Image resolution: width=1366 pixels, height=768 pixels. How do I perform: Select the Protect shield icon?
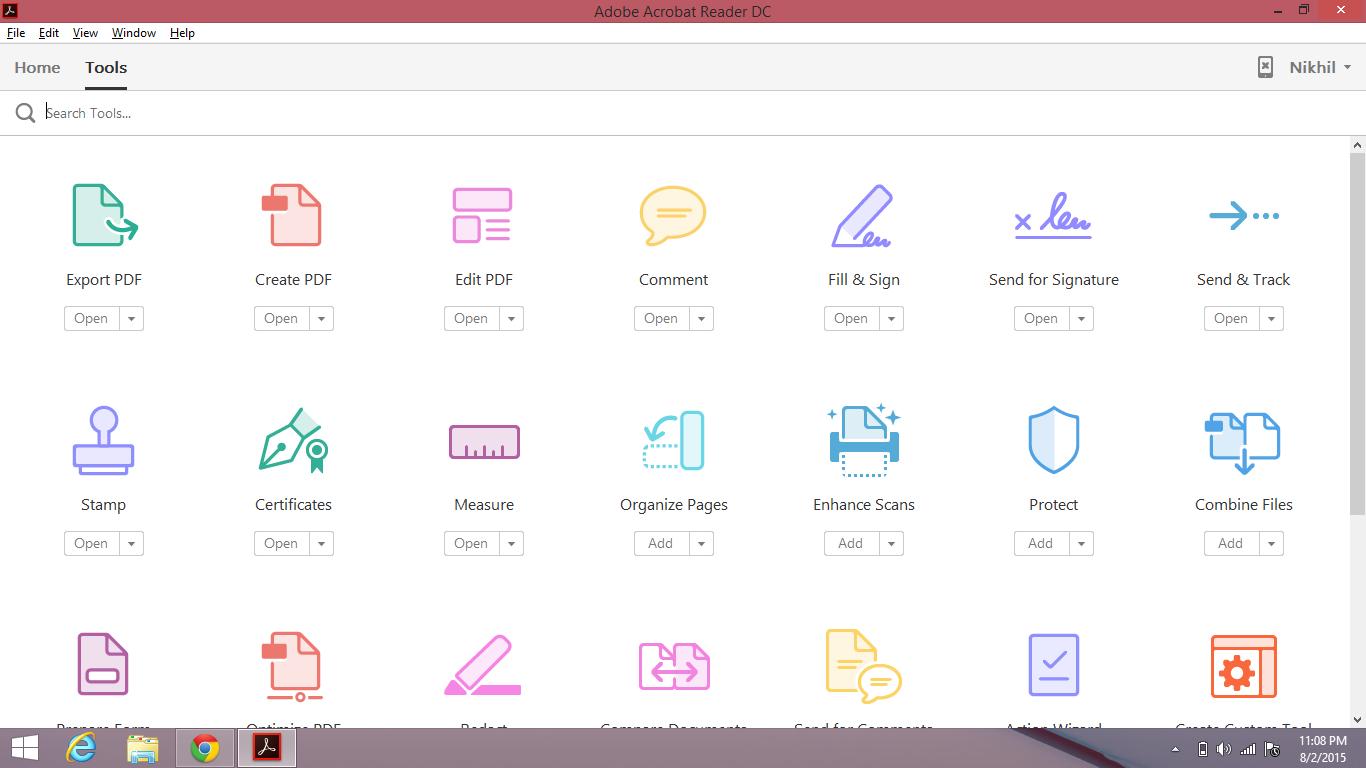click(x=1053, y=440)
